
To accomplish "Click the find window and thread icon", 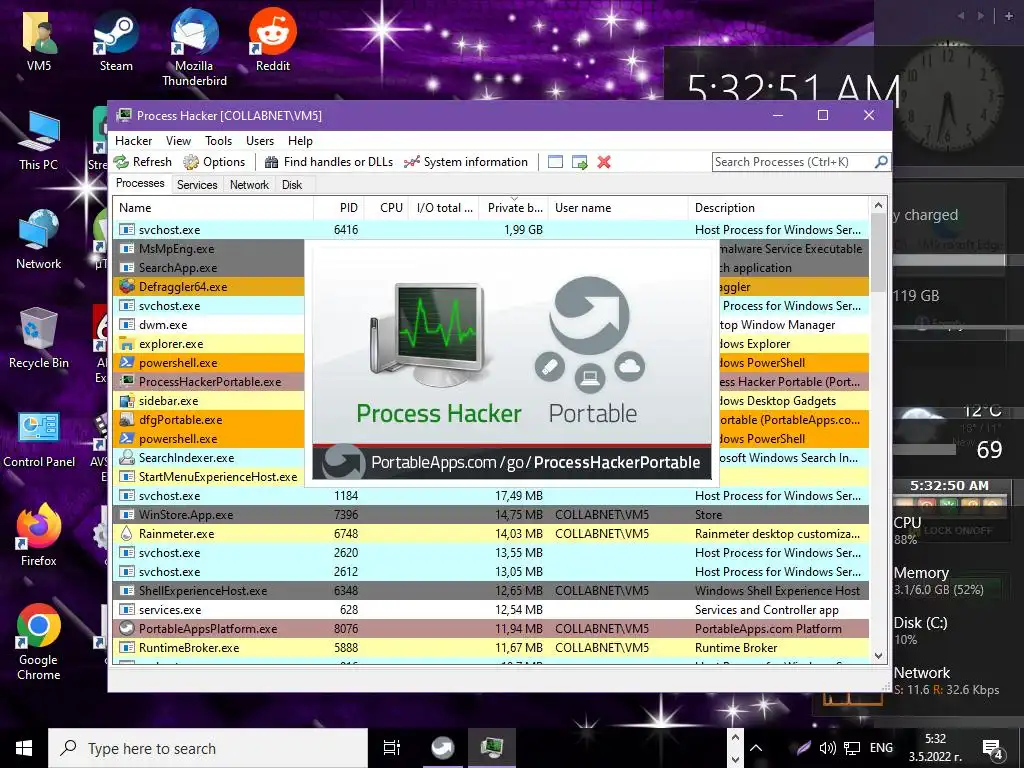I will [x=579, y=162].
